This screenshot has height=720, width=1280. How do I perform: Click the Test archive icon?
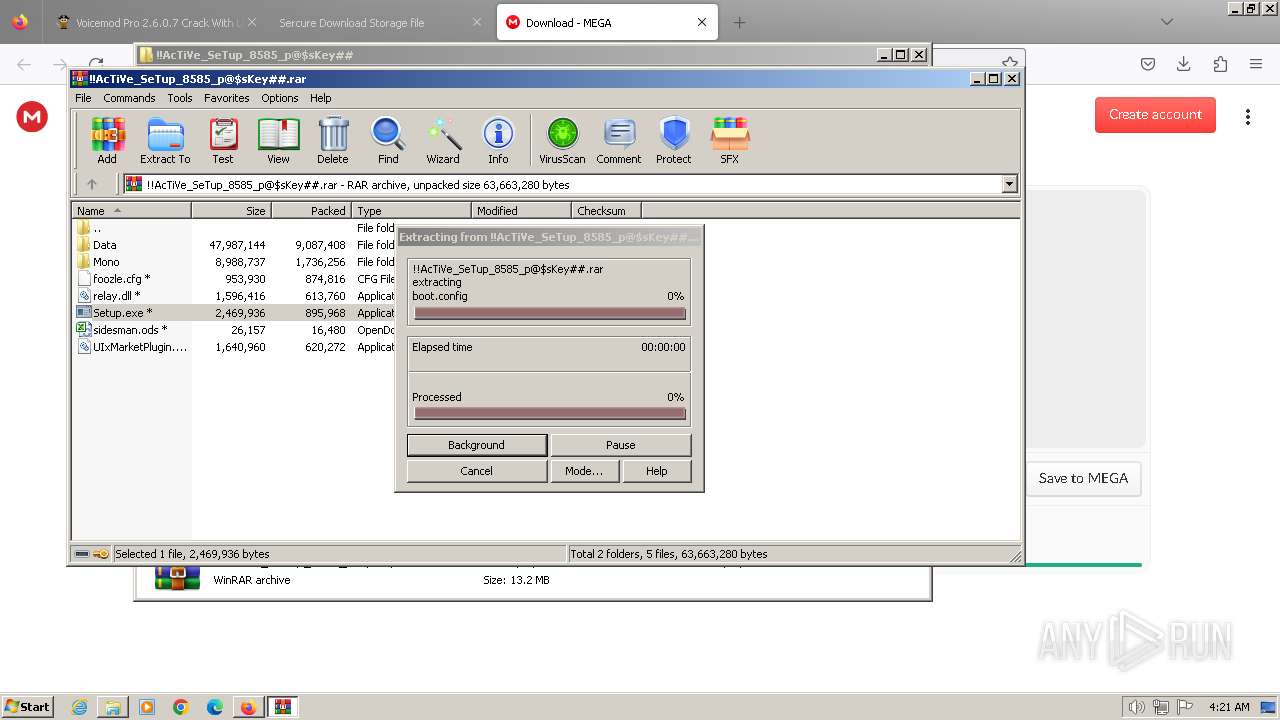point(223,140)
